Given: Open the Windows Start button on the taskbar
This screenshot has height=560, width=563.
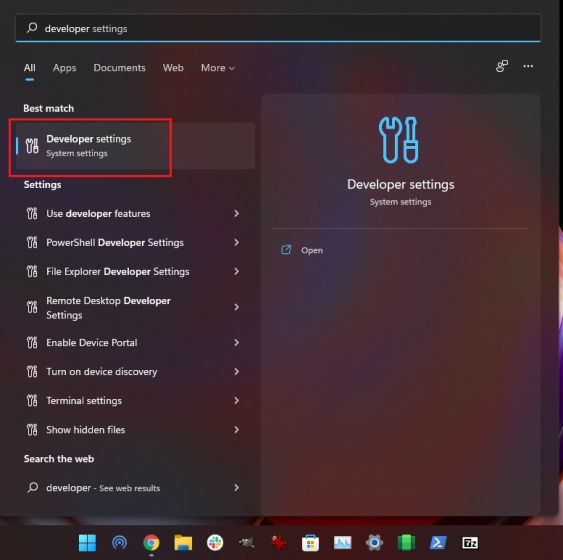Looking at the screenshot, I should 87,543.
